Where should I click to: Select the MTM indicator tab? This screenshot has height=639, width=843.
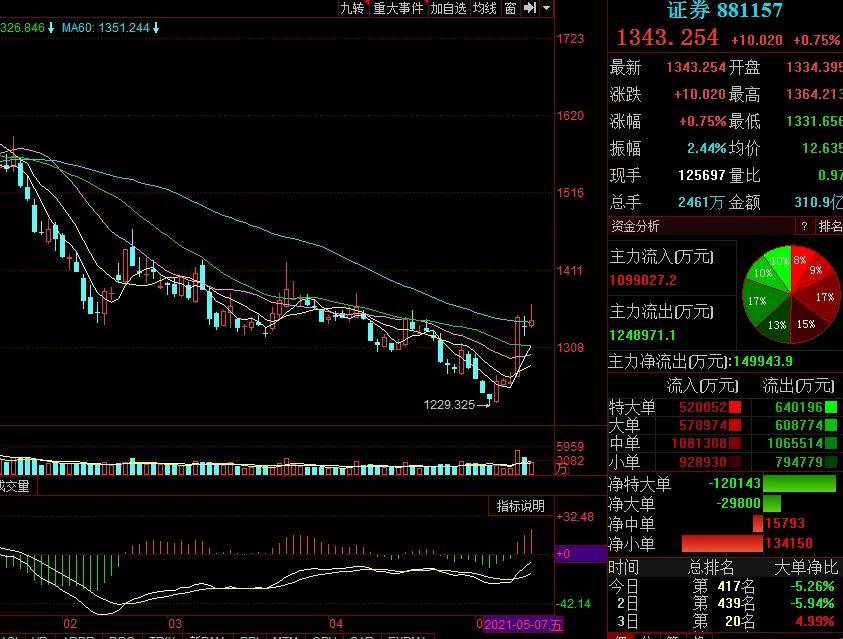point(285,636)
